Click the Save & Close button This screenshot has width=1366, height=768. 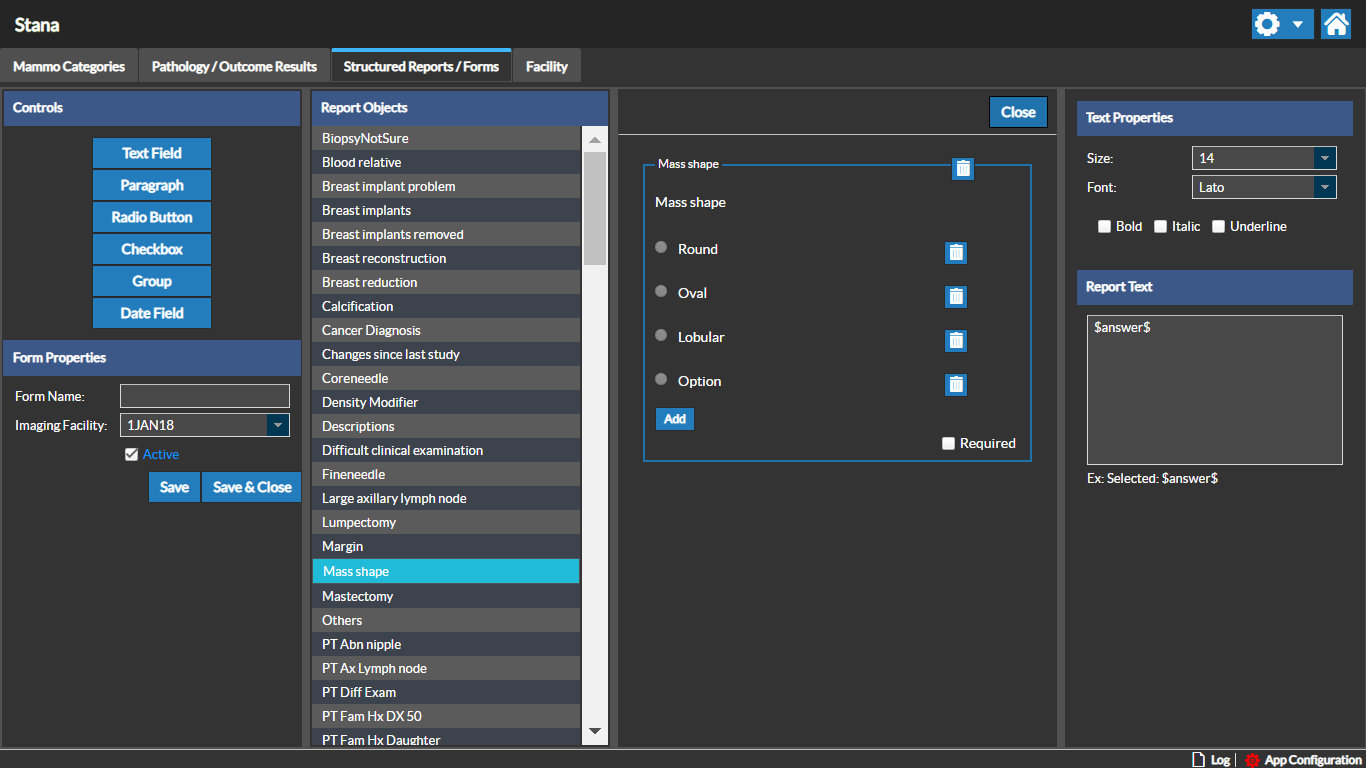click(x=252, y=487)
